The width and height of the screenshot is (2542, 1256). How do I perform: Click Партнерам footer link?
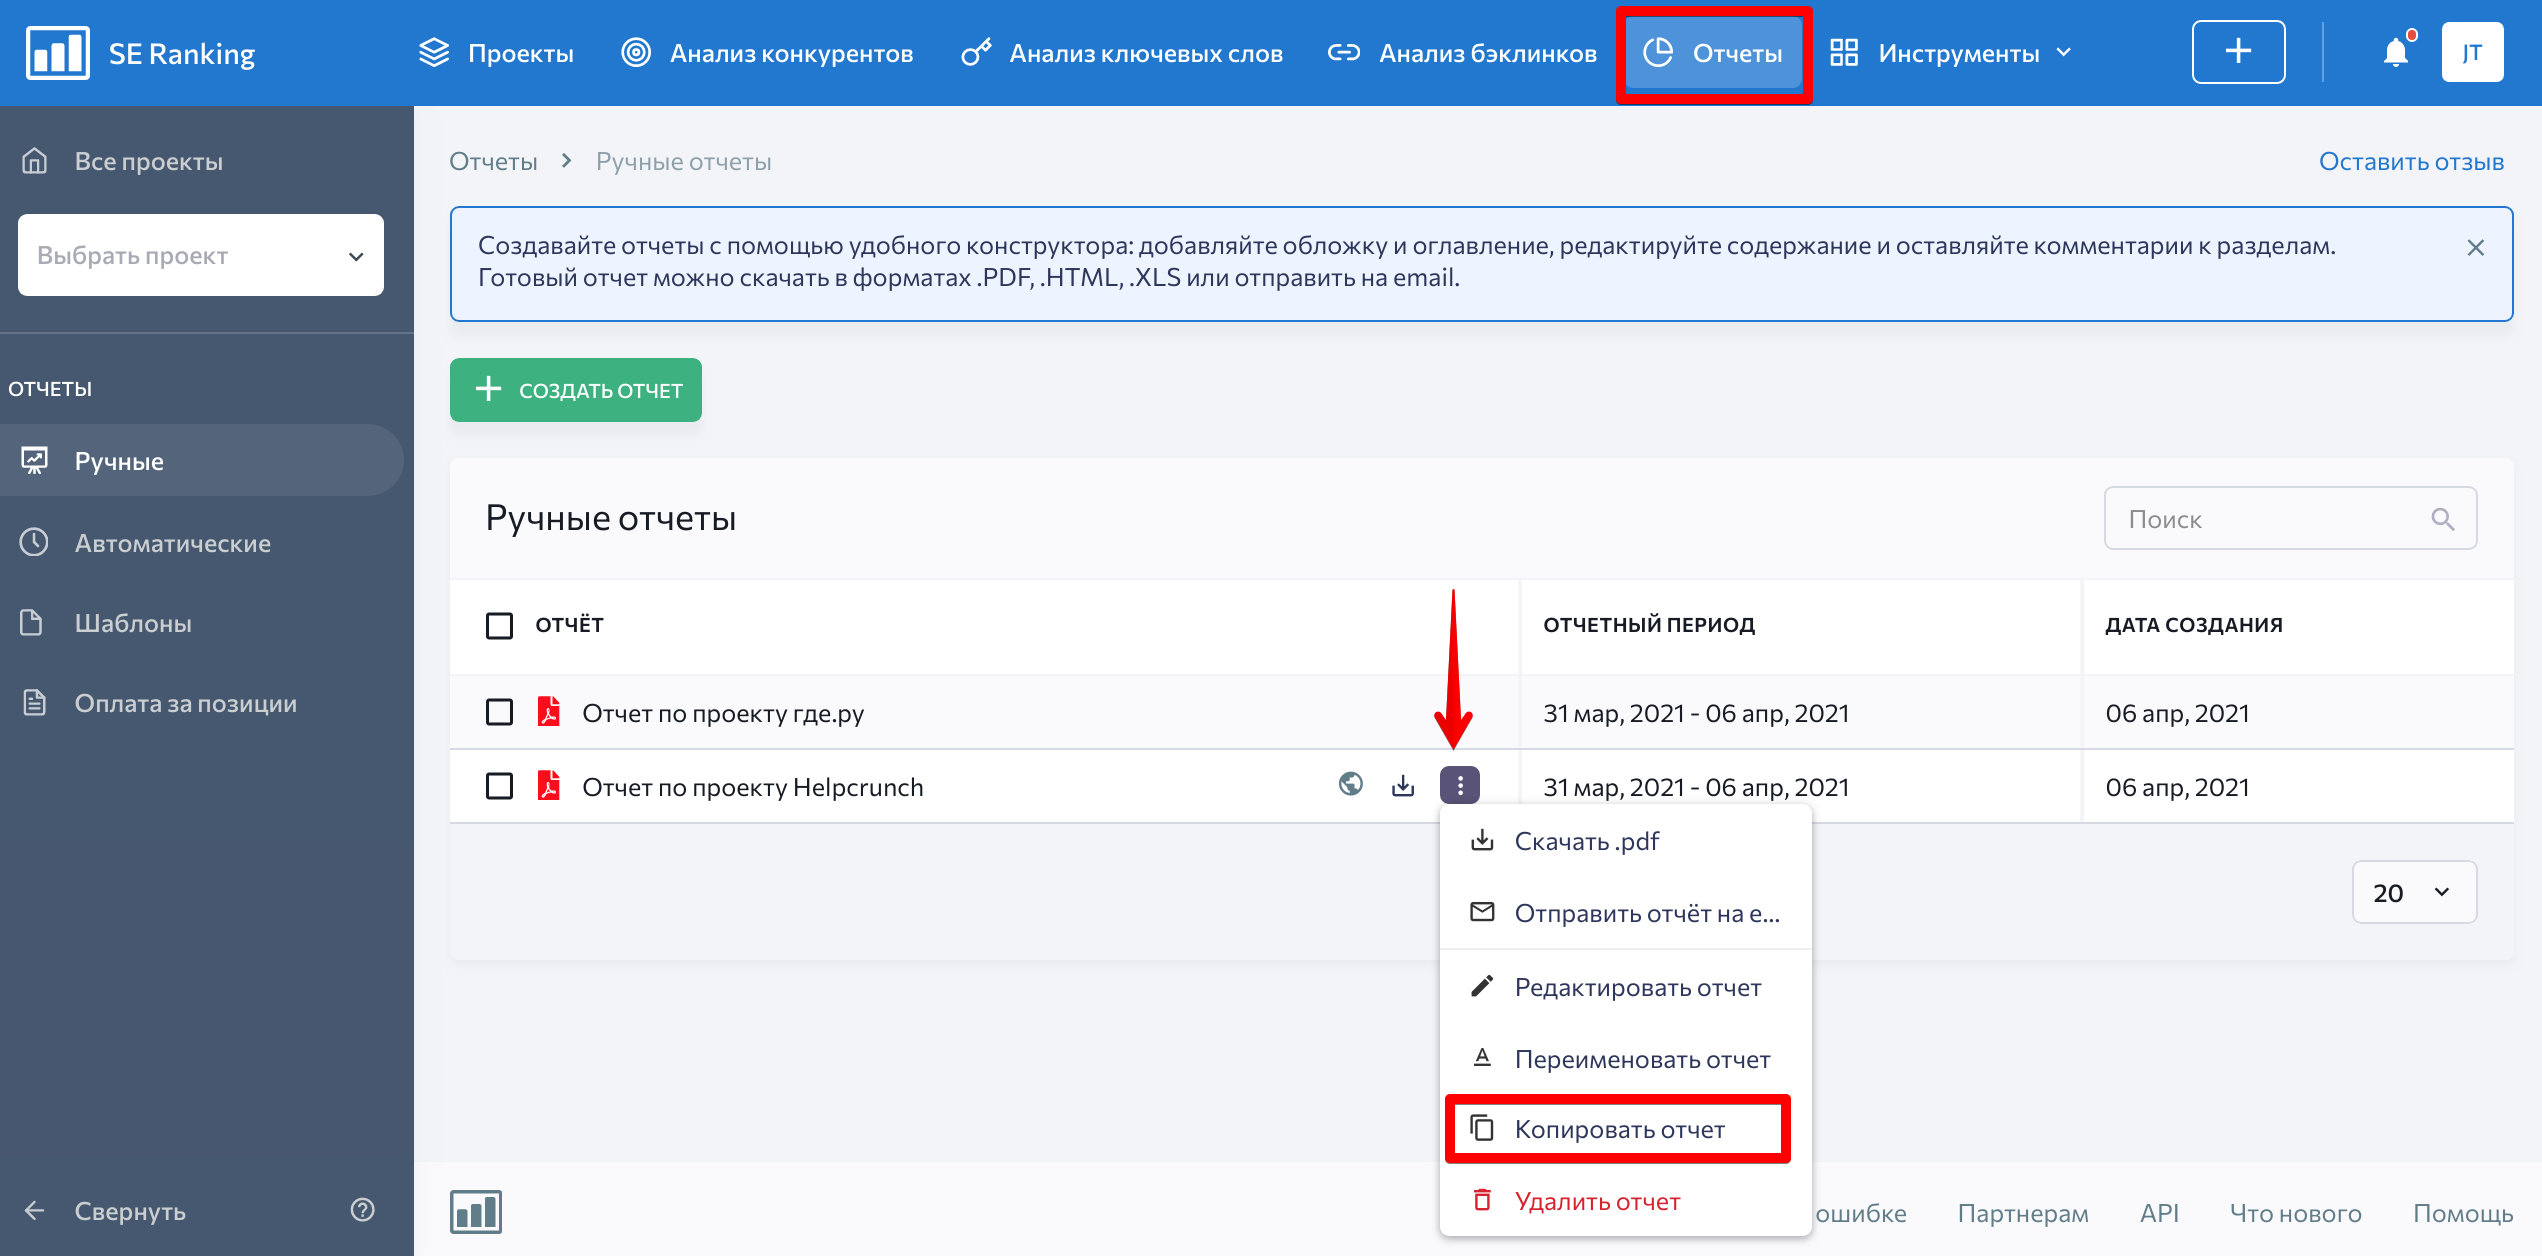[x=2023, y=1213]
